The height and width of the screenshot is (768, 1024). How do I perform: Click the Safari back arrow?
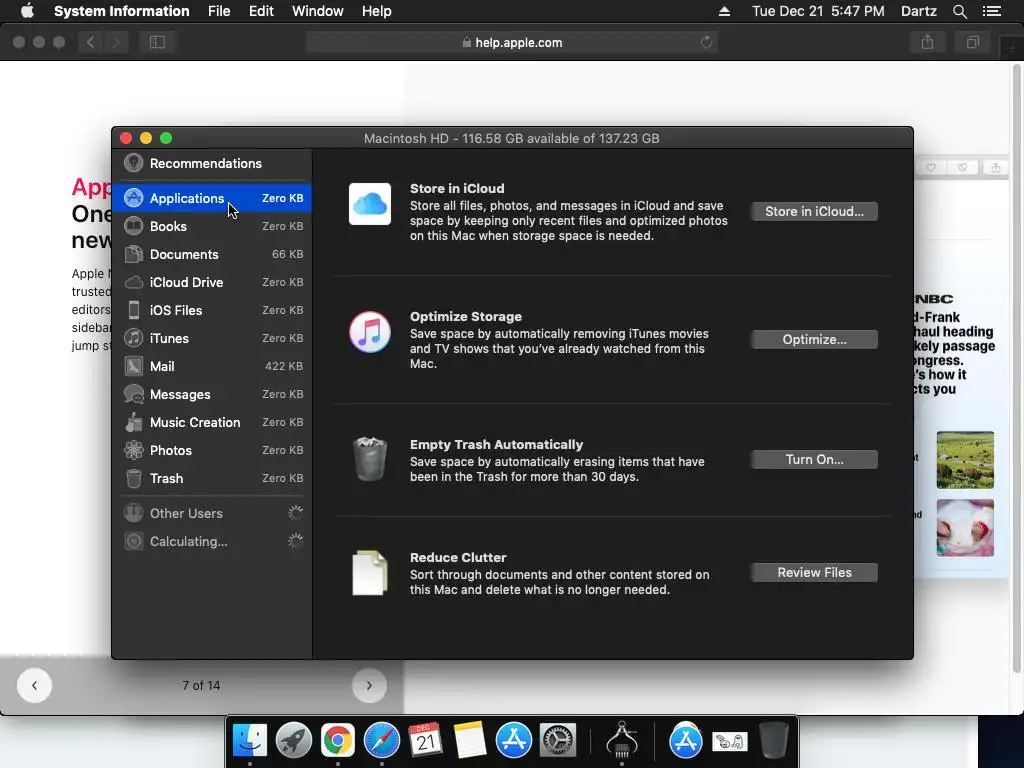coord(90,42)
